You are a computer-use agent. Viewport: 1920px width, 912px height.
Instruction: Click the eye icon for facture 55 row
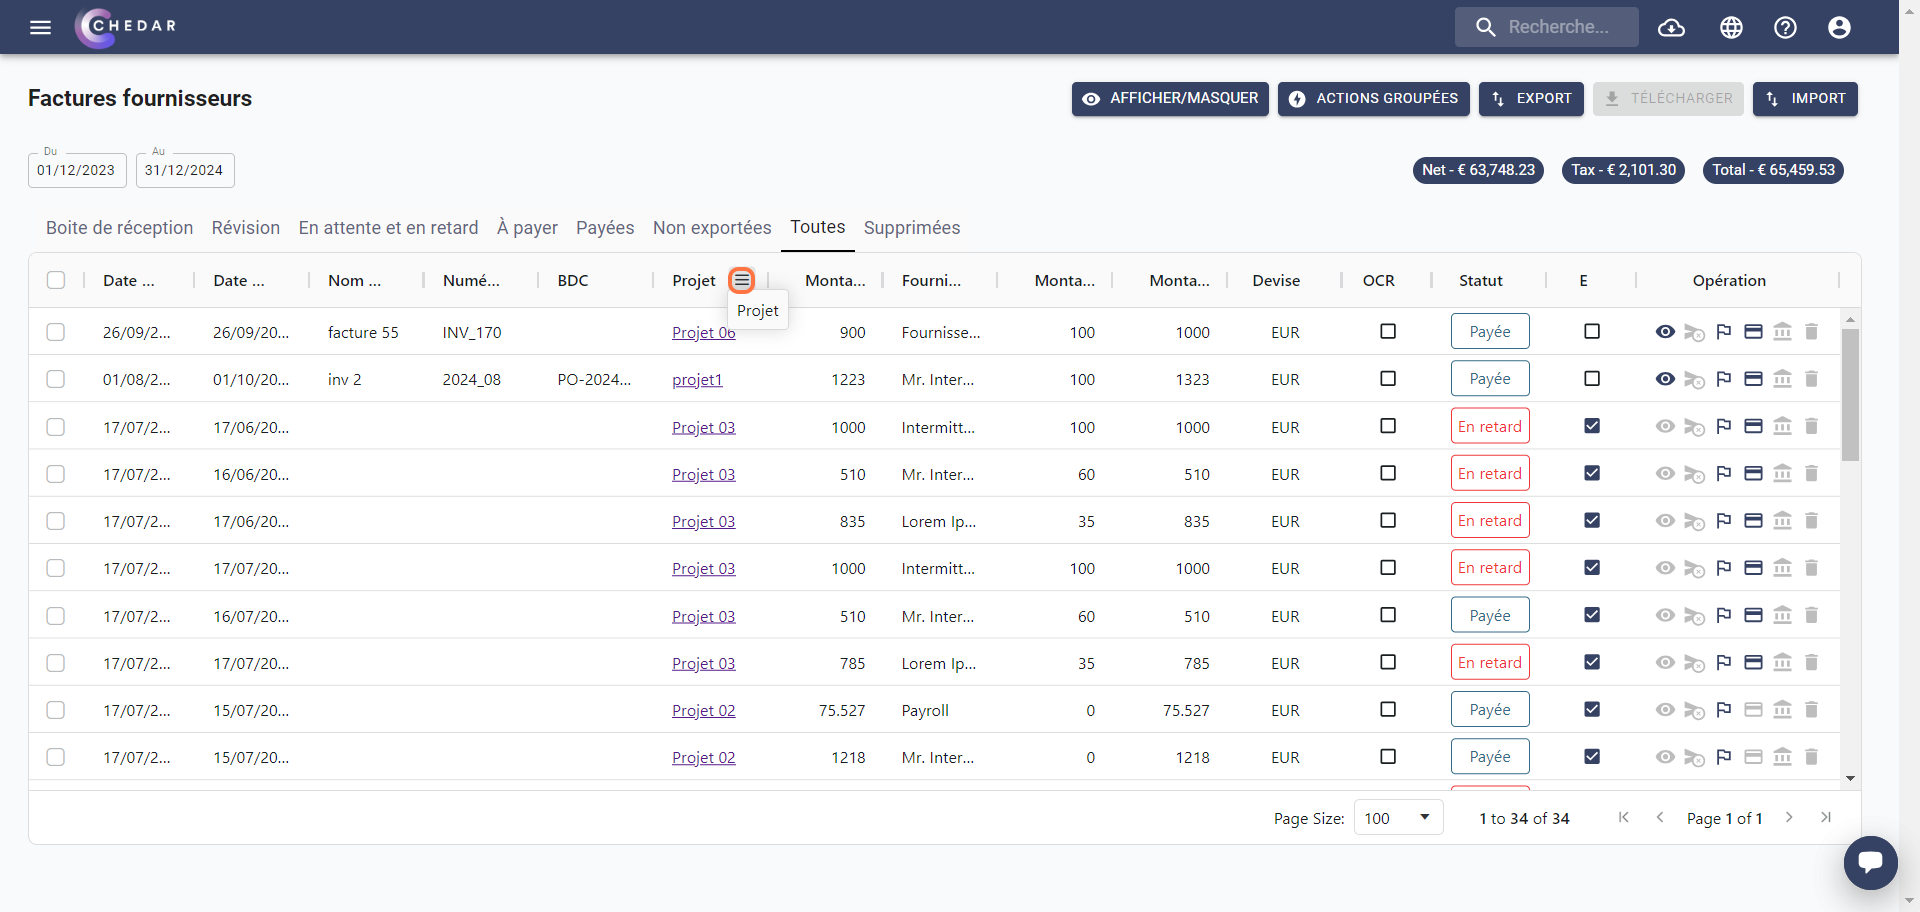1665,332
